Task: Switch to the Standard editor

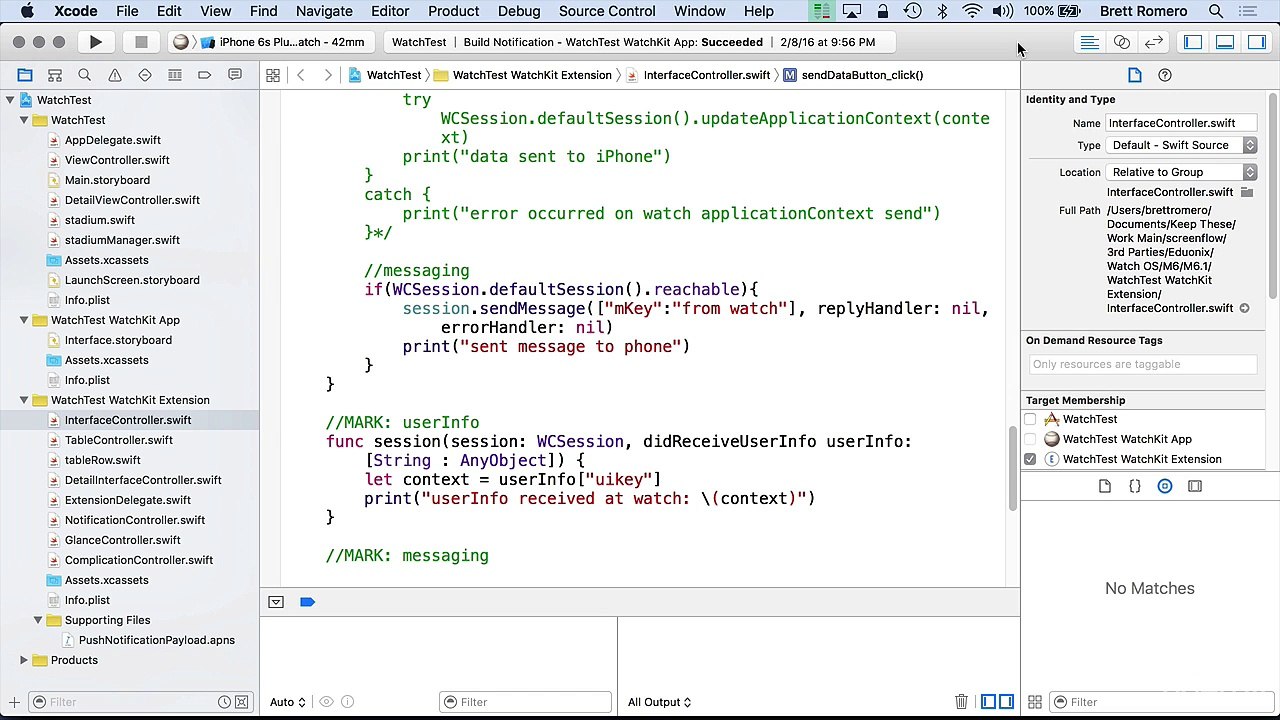Action: coord(1090,42)
